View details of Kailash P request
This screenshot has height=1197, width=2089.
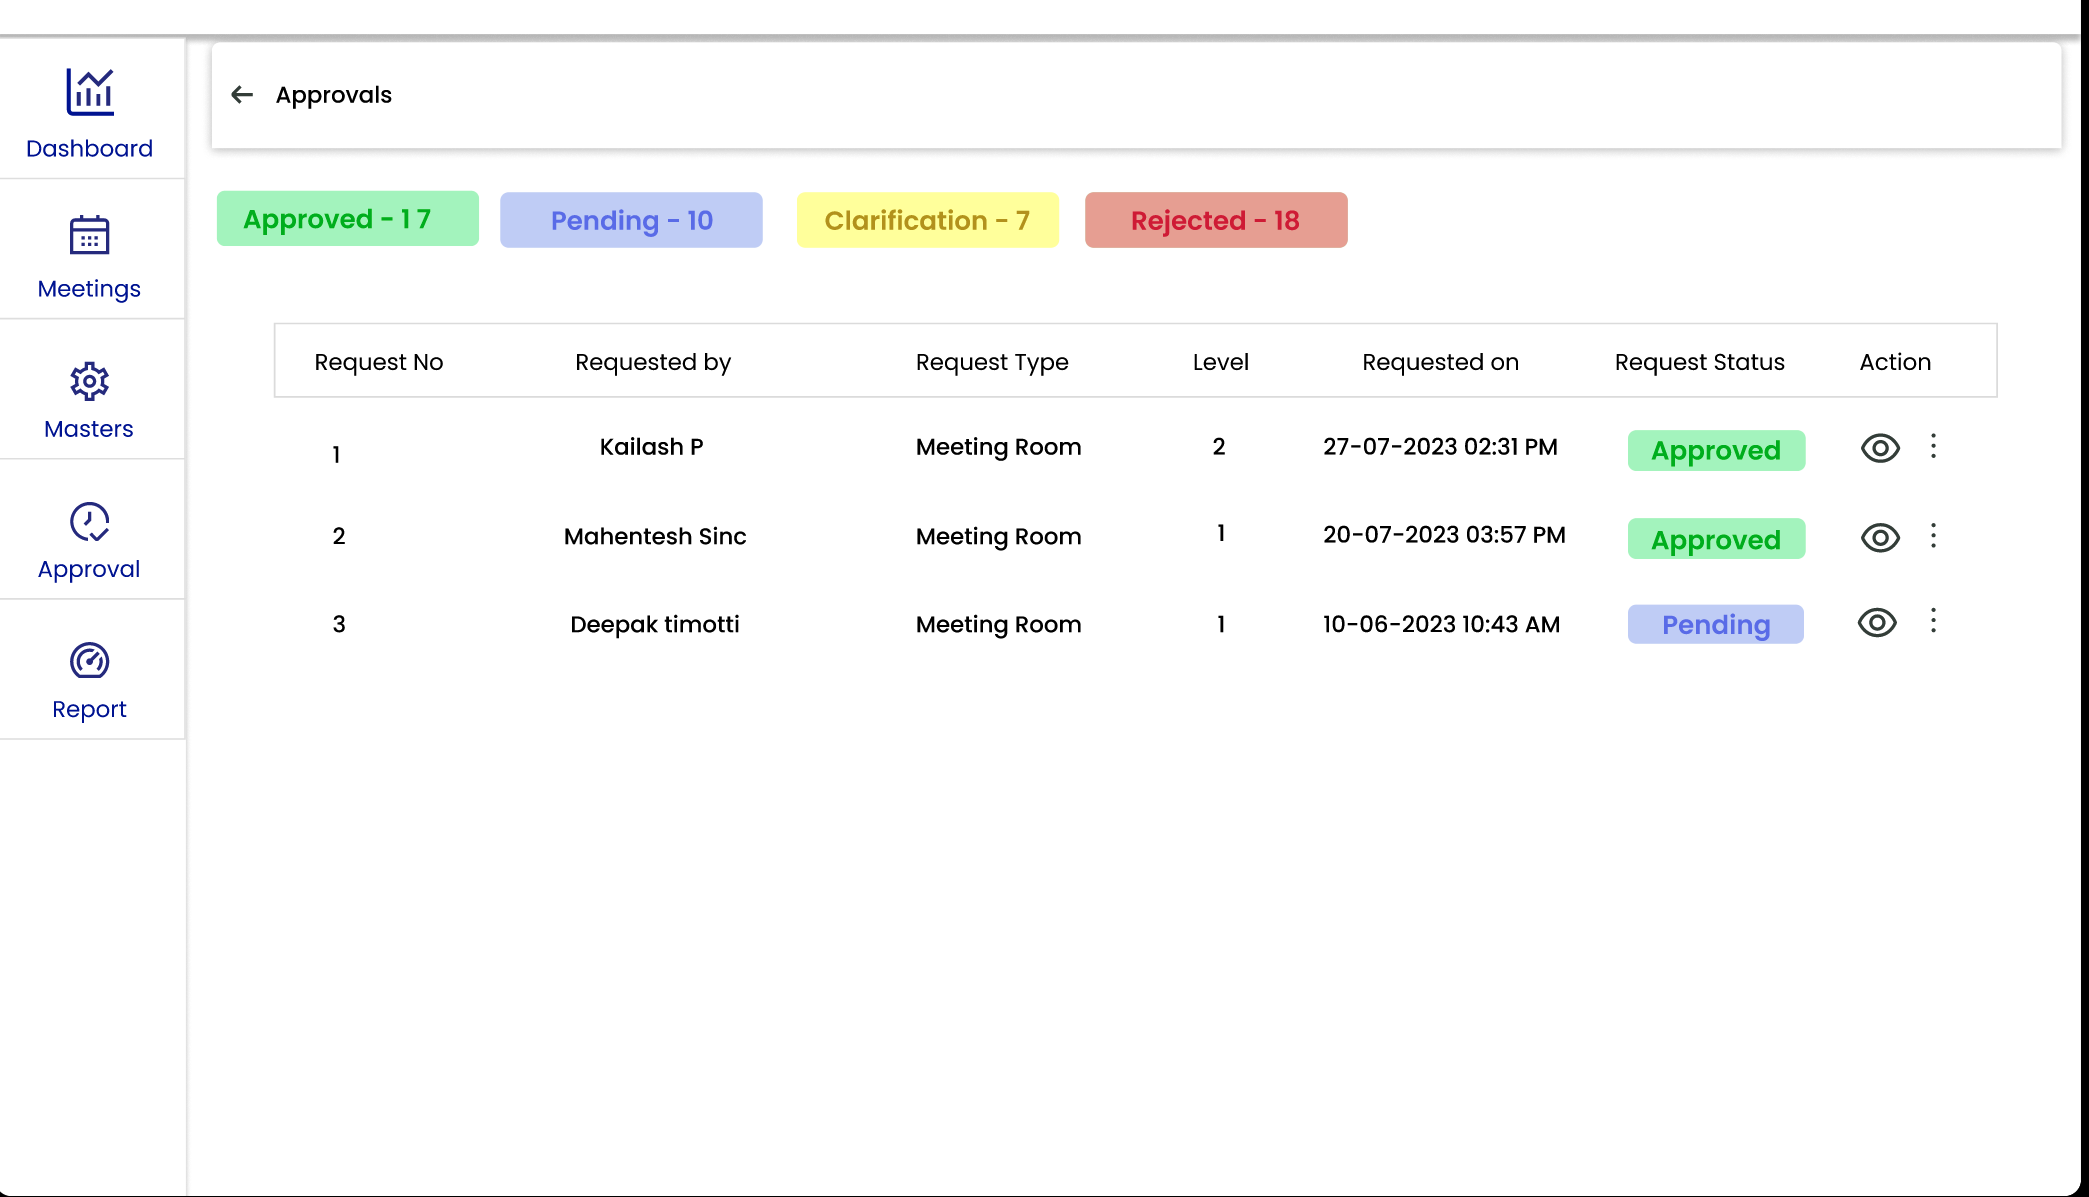point(1878,446)
